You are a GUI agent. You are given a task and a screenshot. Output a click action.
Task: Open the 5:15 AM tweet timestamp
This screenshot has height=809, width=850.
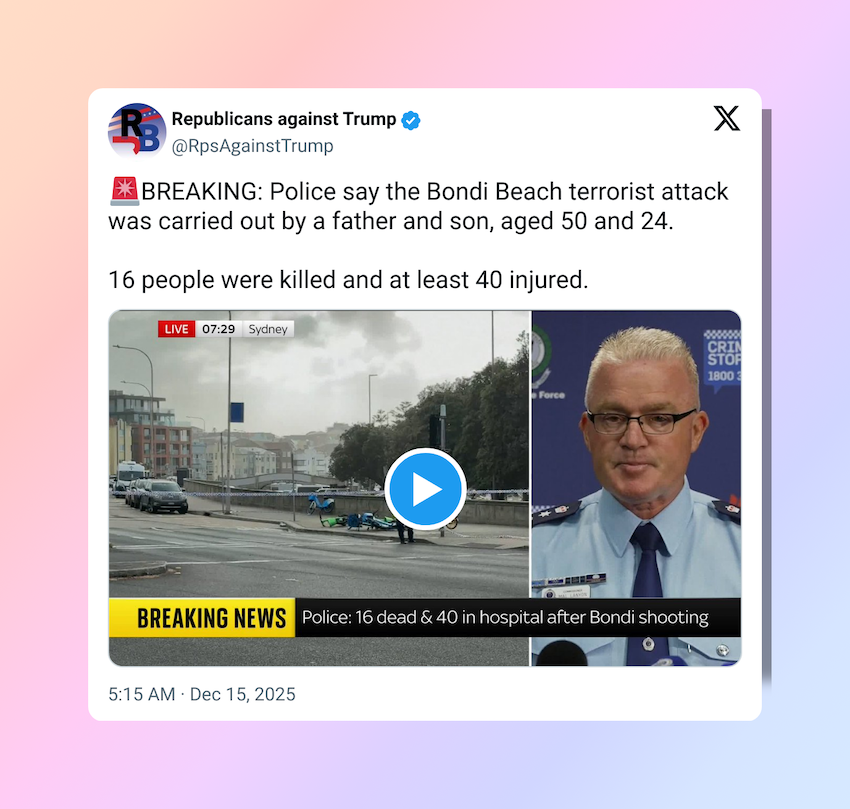(x=141, y=694)
